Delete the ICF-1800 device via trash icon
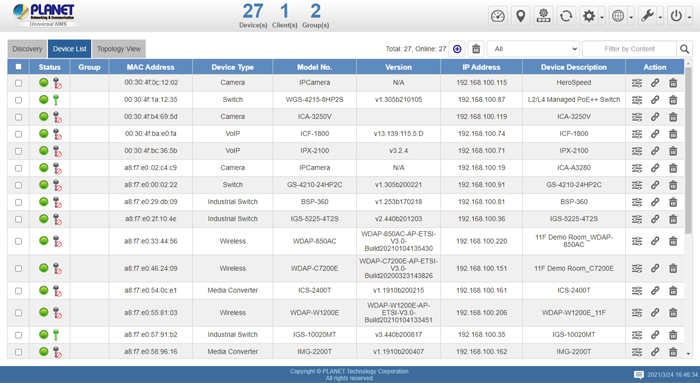Screen dimensions: 700x383 tap(673, 134)
